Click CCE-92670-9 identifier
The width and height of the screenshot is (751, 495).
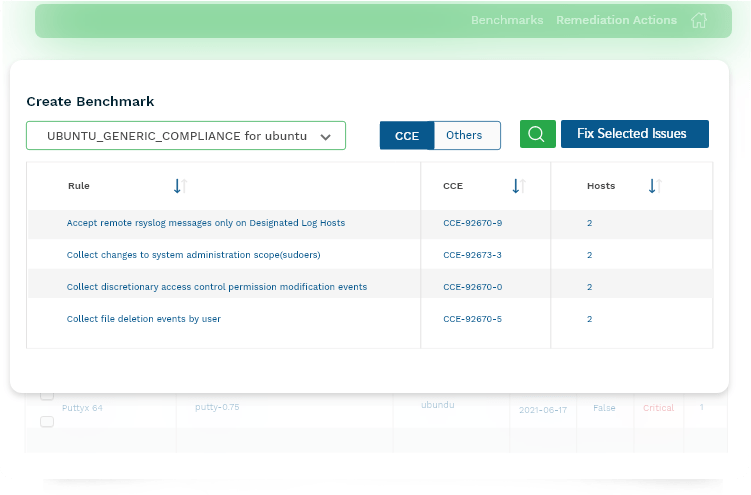[x=472, y=223]
